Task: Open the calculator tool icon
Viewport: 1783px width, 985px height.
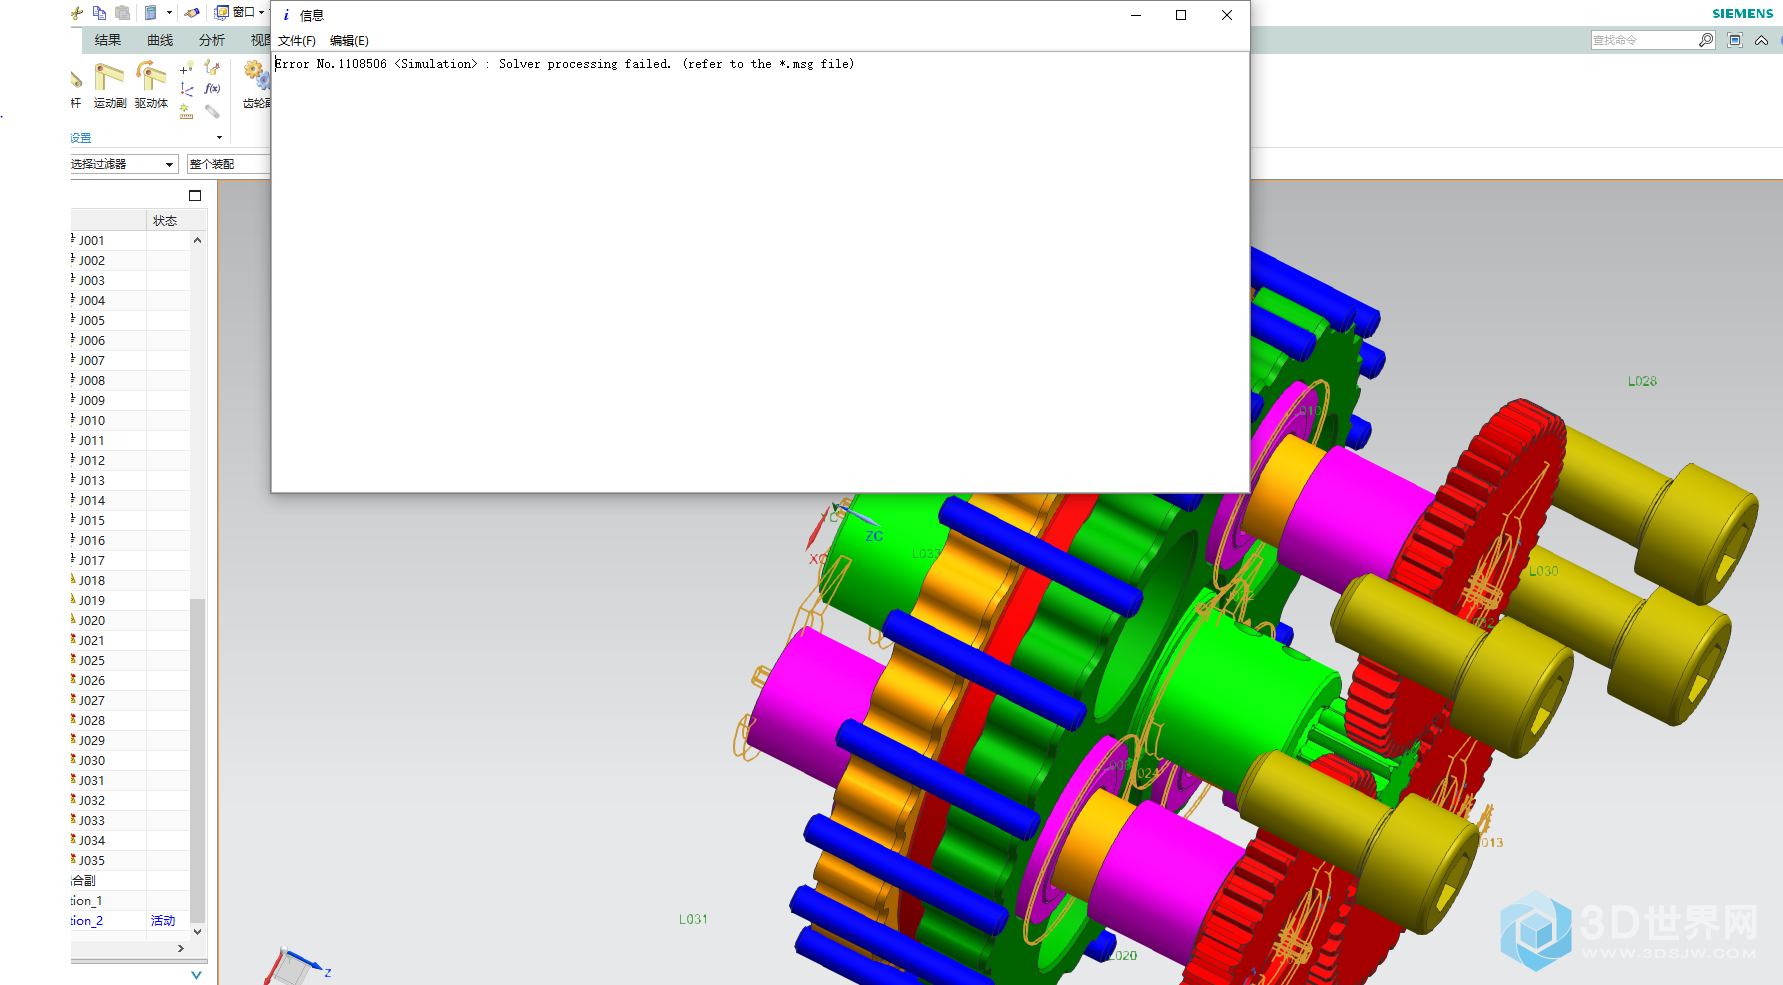Action: 151,13
